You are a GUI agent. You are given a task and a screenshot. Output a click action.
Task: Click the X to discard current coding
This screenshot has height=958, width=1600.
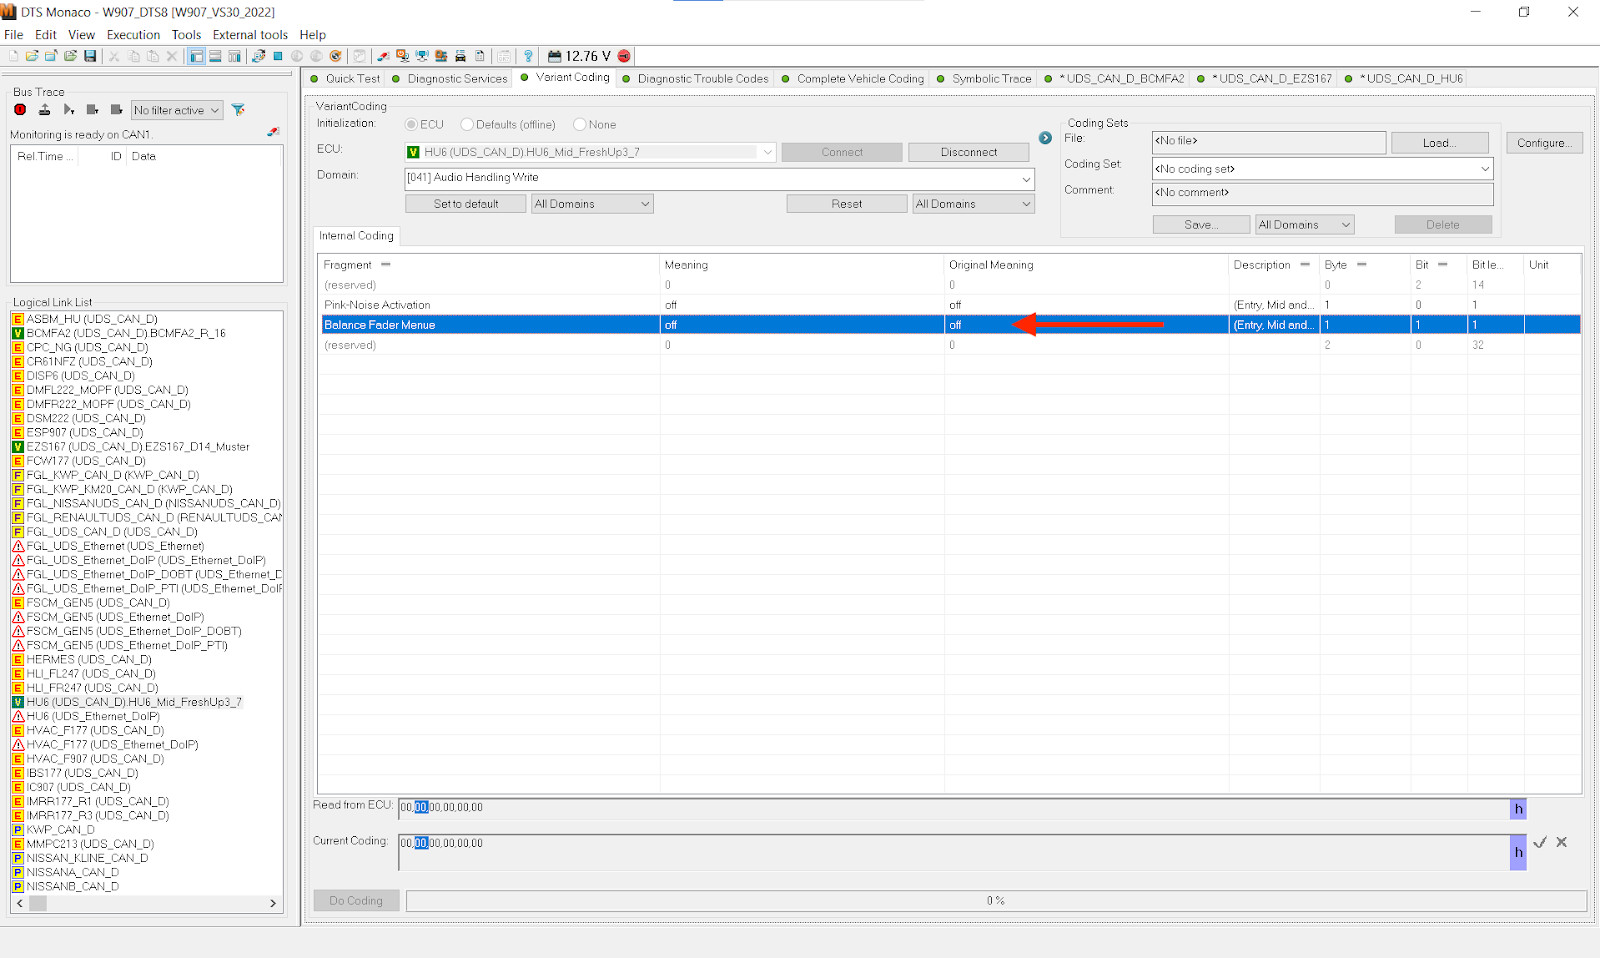click(x=1562, y=843)
